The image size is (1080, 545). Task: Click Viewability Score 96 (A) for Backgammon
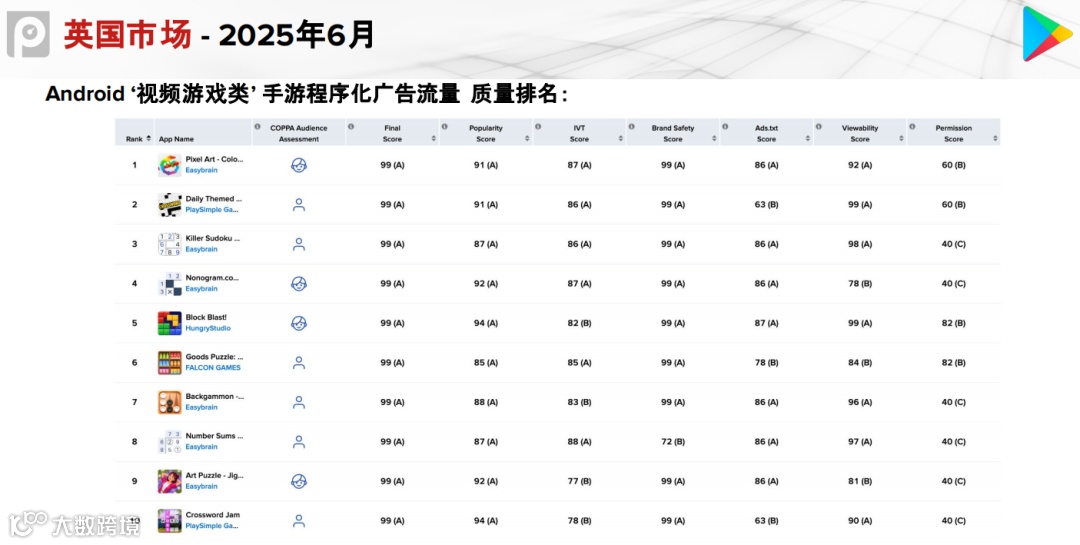(x=860, y=402)
